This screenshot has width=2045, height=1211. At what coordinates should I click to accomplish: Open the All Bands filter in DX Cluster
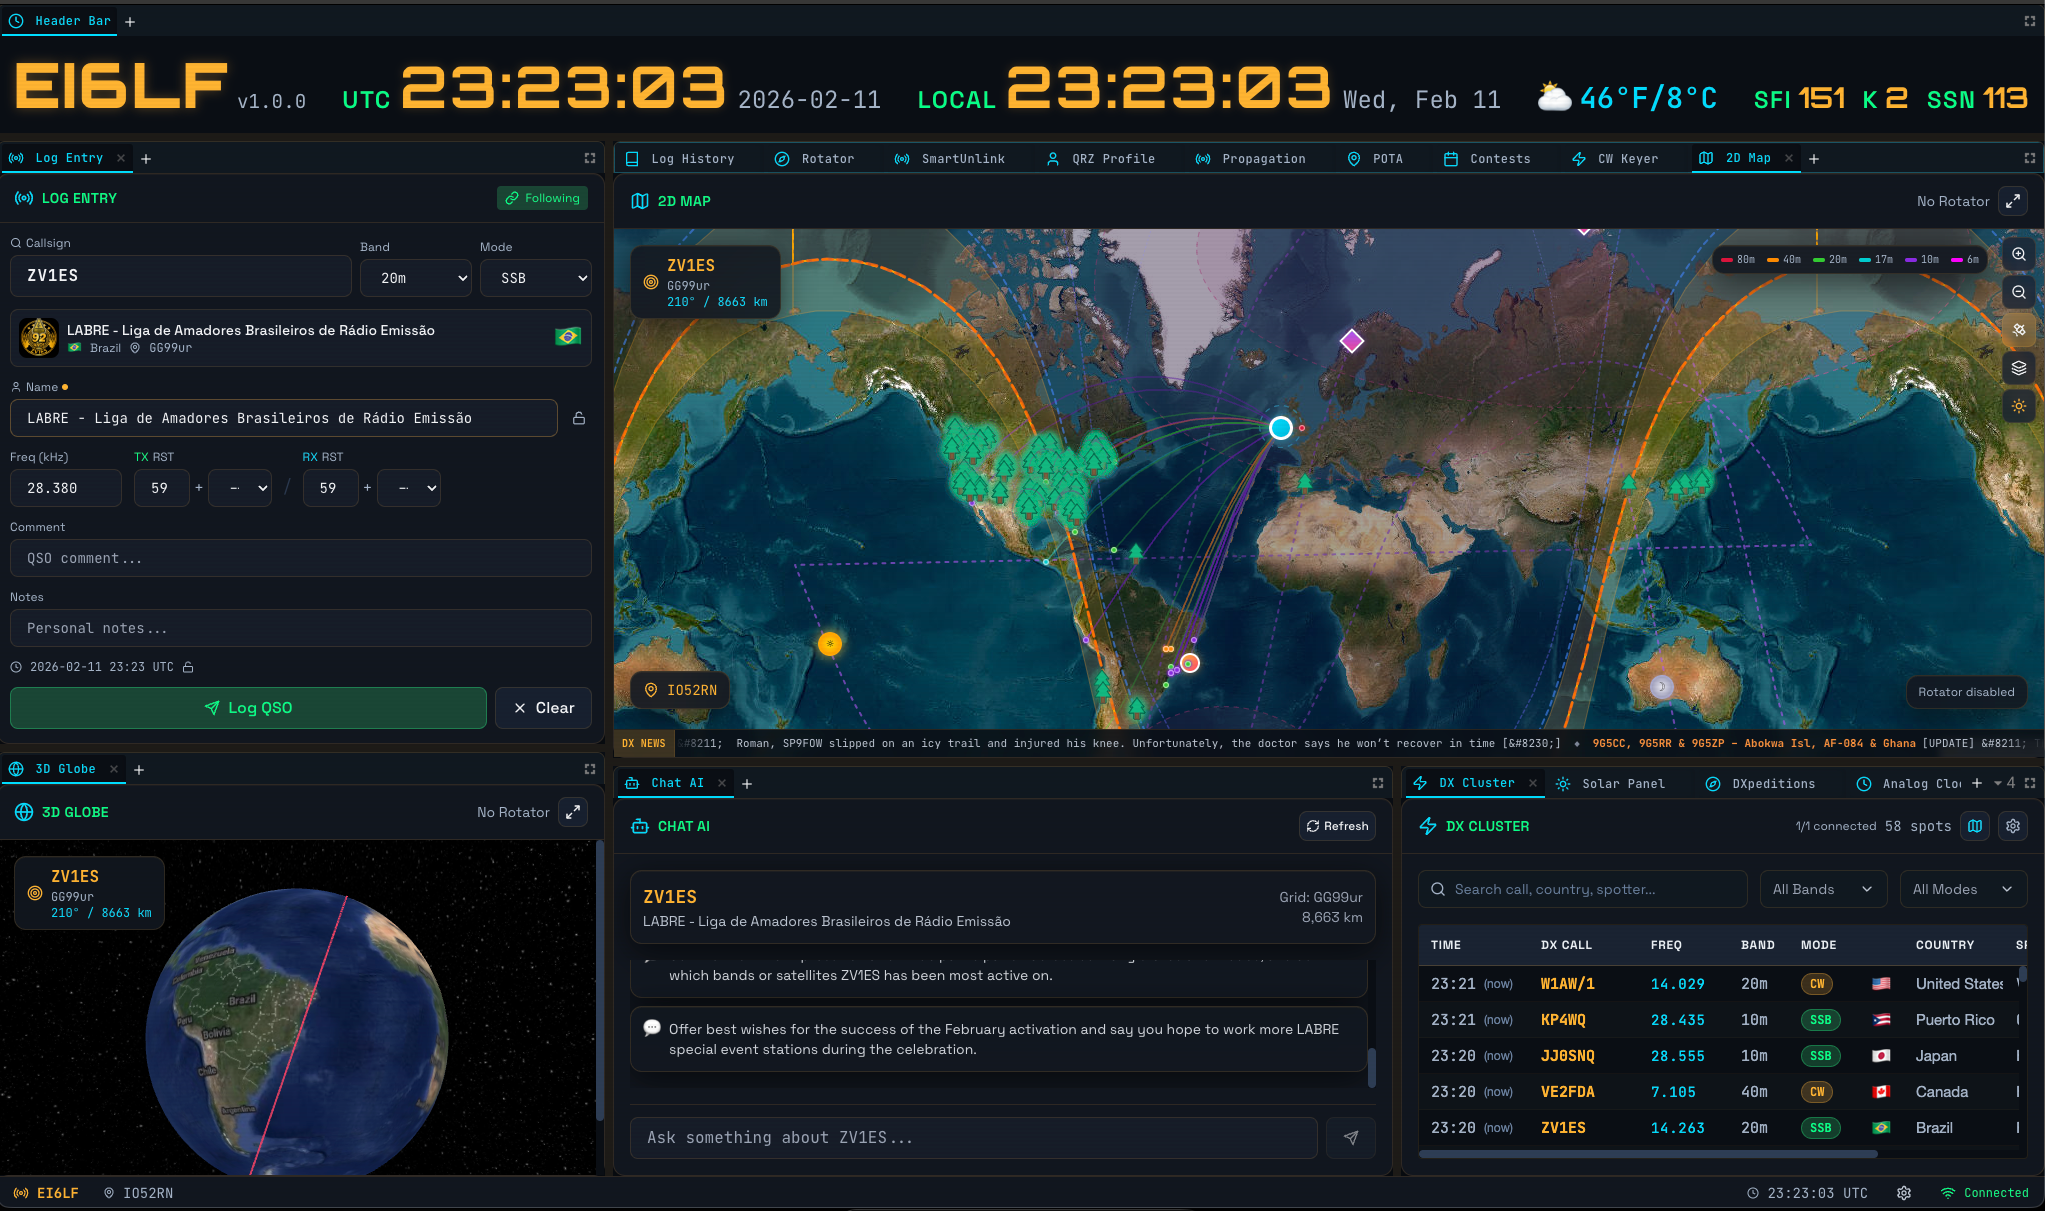[x=1822, y=889]
